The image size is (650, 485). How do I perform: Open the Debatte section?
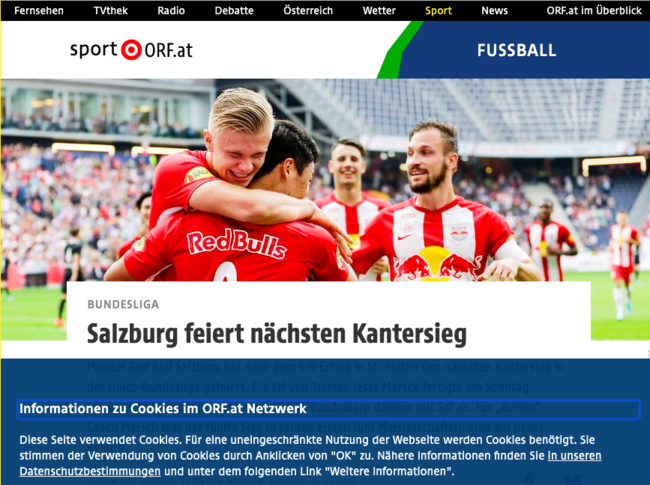(234, 10)
